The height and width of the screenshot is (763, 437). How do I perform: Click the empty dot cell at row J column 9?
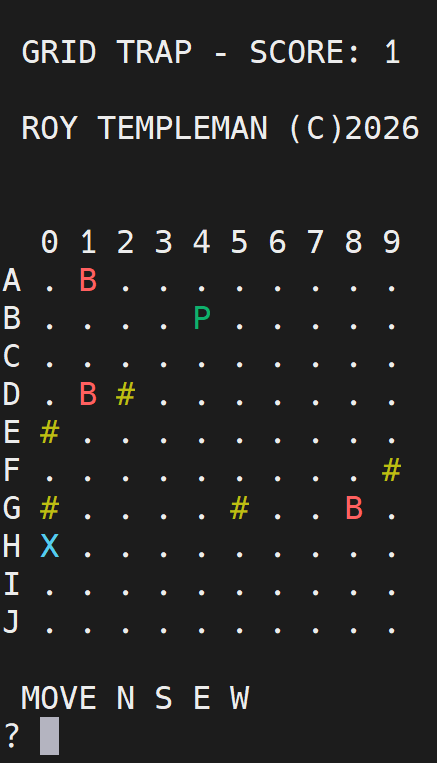click(392, 630)
